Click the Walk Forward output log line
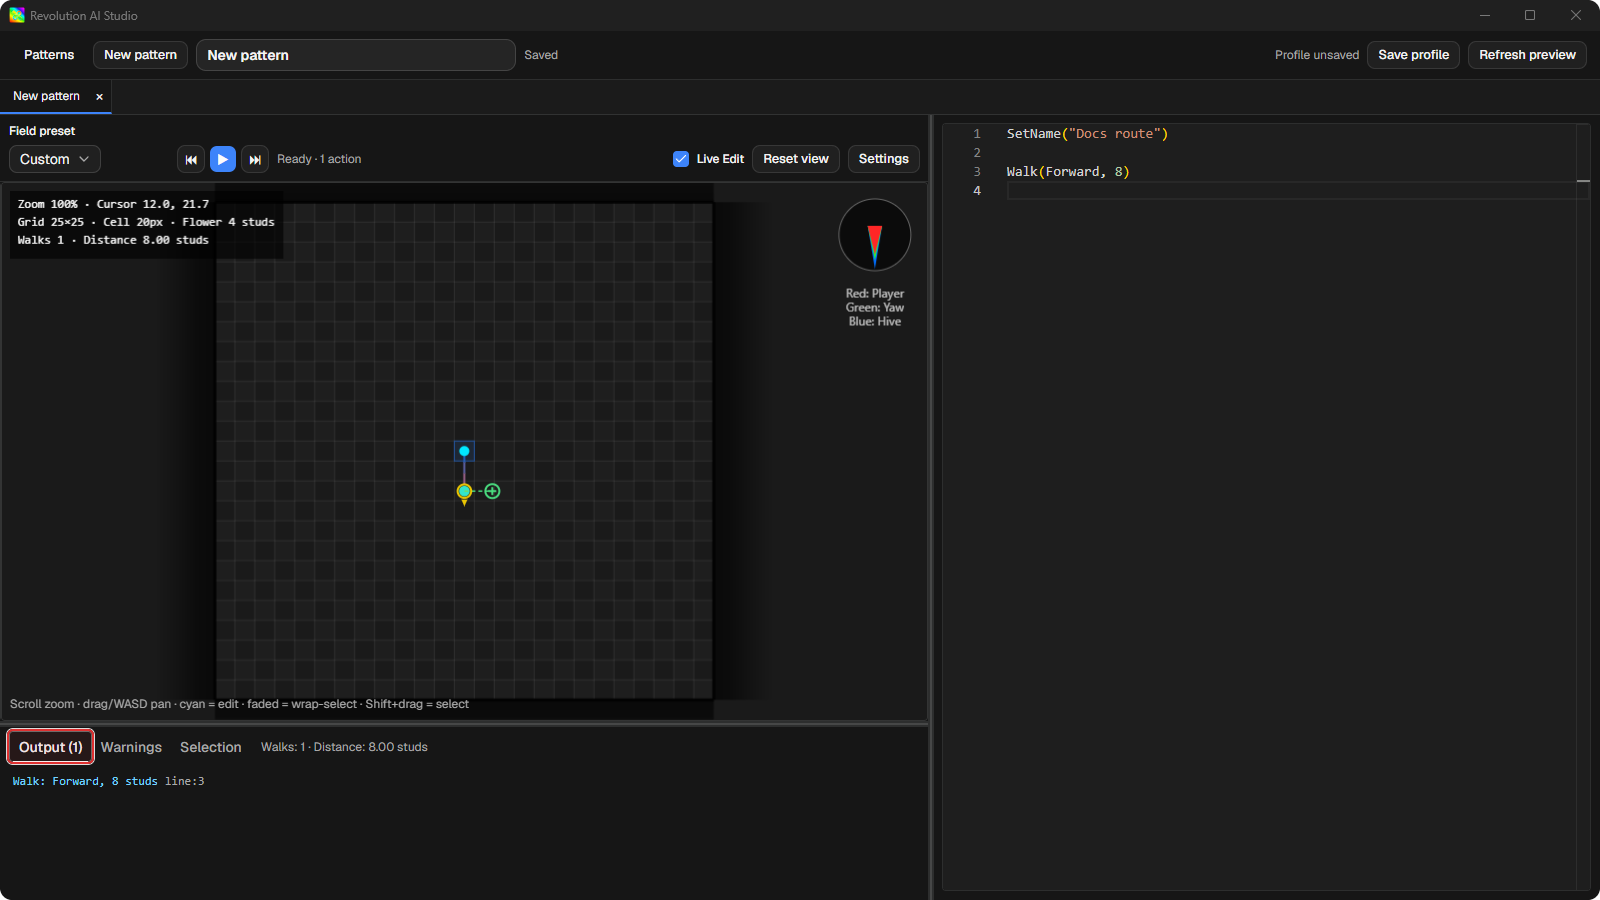Screen dimensions: 1600x900 point(108,781)
